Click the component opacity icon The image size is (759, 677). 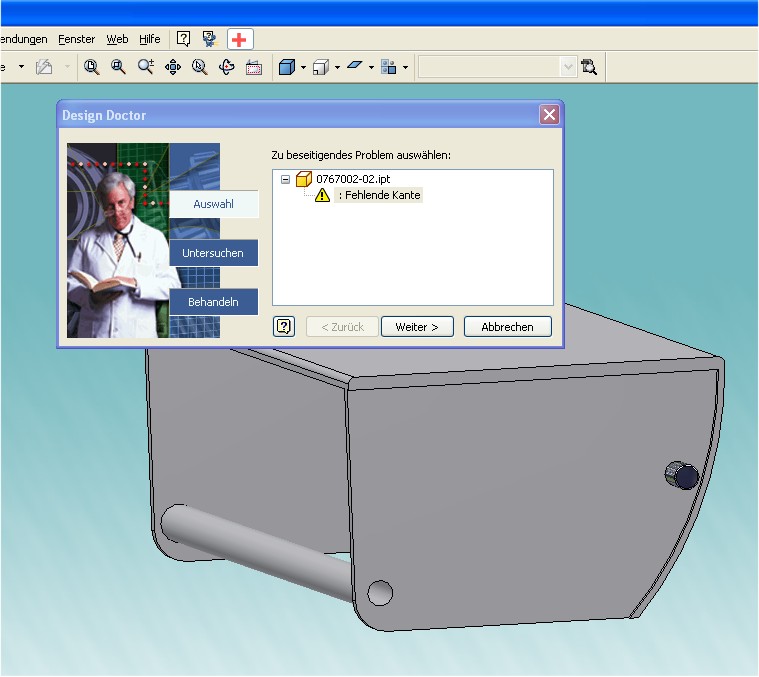[389, 67]
